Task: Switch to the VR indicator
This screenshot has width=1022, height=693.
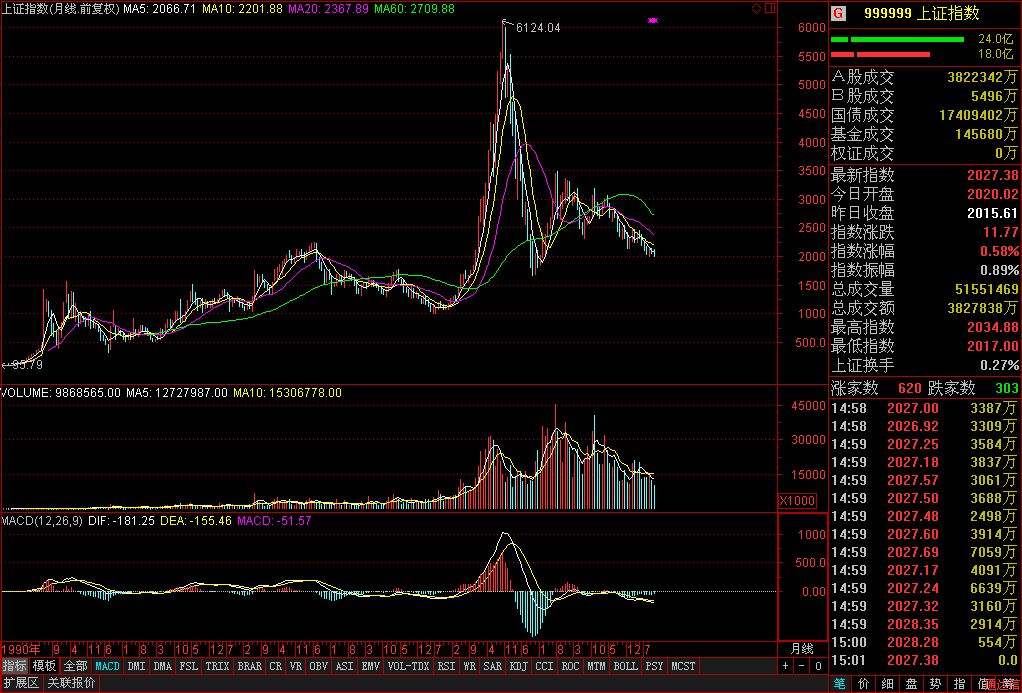Action: click(296, 666)
